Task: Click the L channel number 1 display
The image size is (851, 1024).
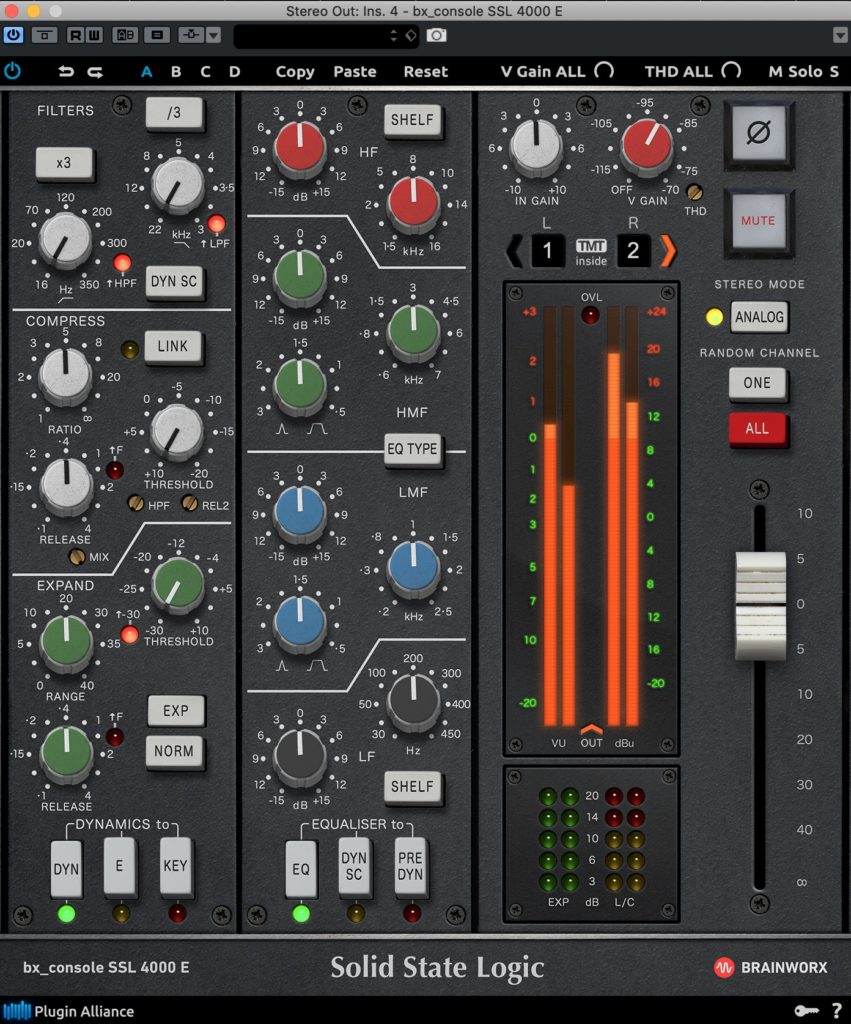Action: [547, 250]
